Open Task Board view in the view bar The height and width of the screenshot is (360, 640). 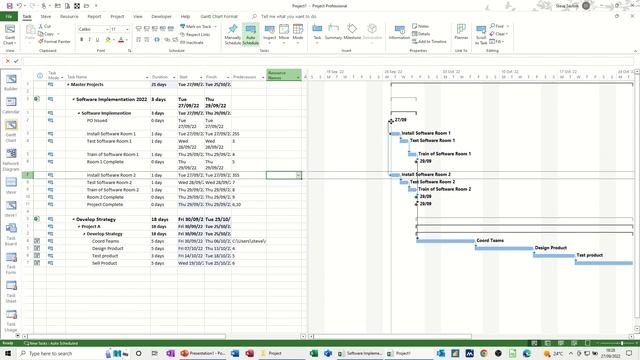(x=11, y=235)
